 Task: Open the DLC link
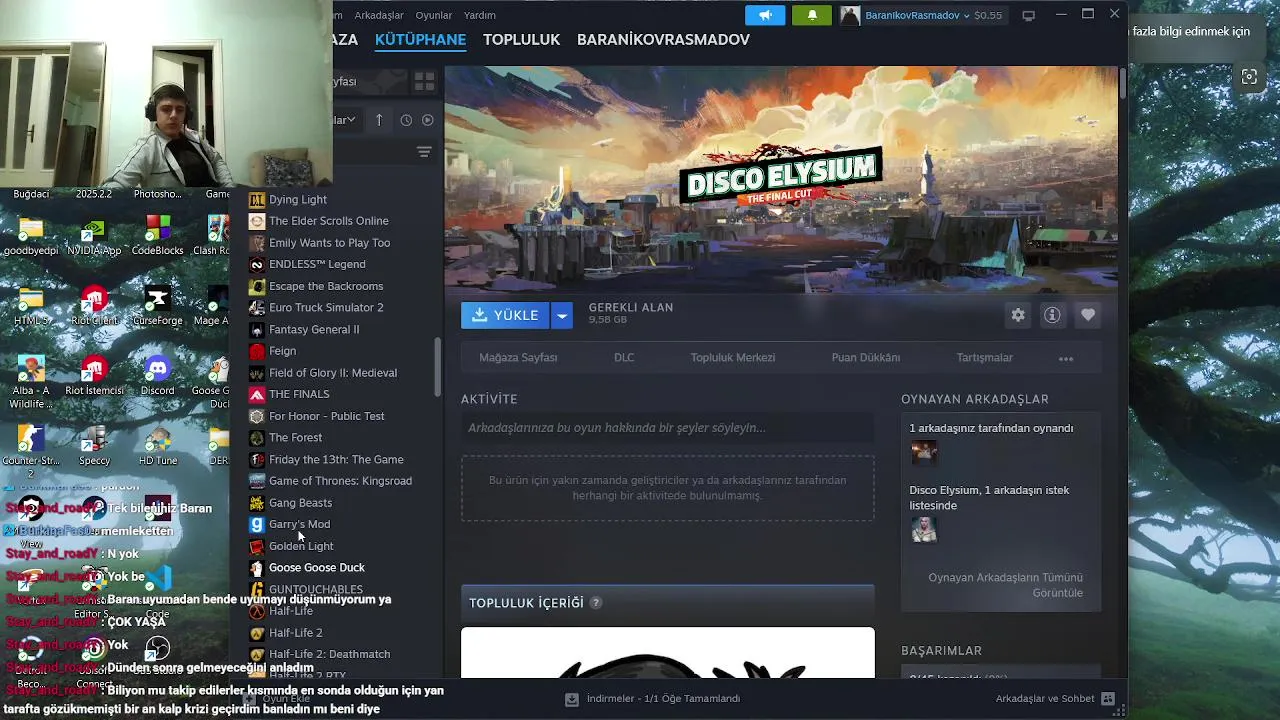624,358
